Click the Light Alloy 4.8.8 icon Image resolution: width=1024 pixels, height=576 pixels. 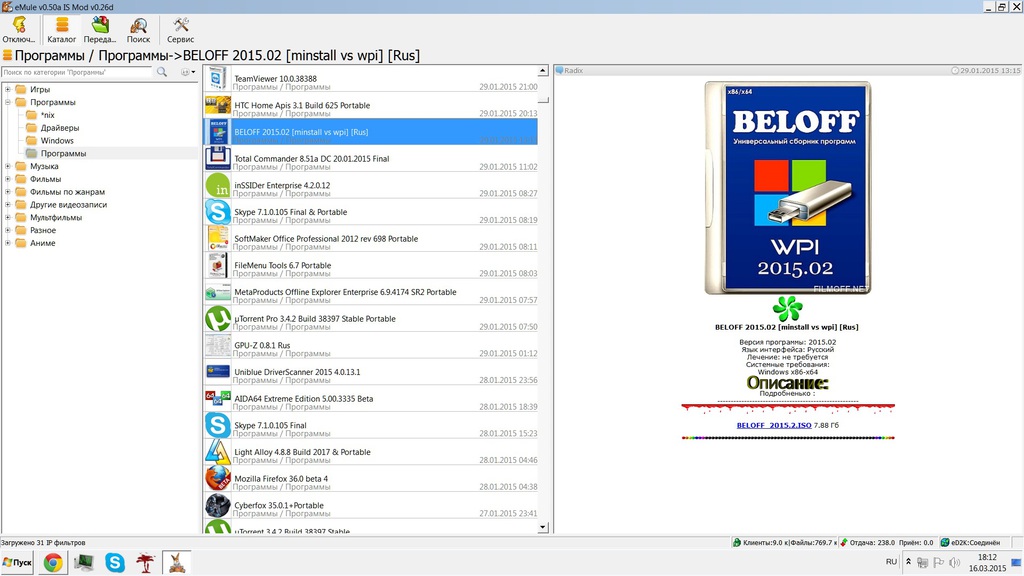(x=217, y=452)
